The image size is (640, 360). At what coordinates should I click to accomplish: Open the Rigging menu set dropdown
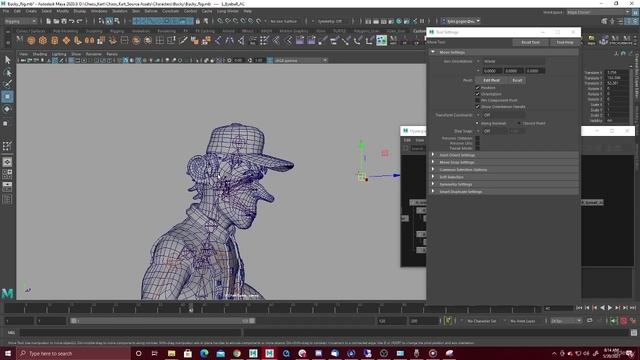[x=20, y=21]
